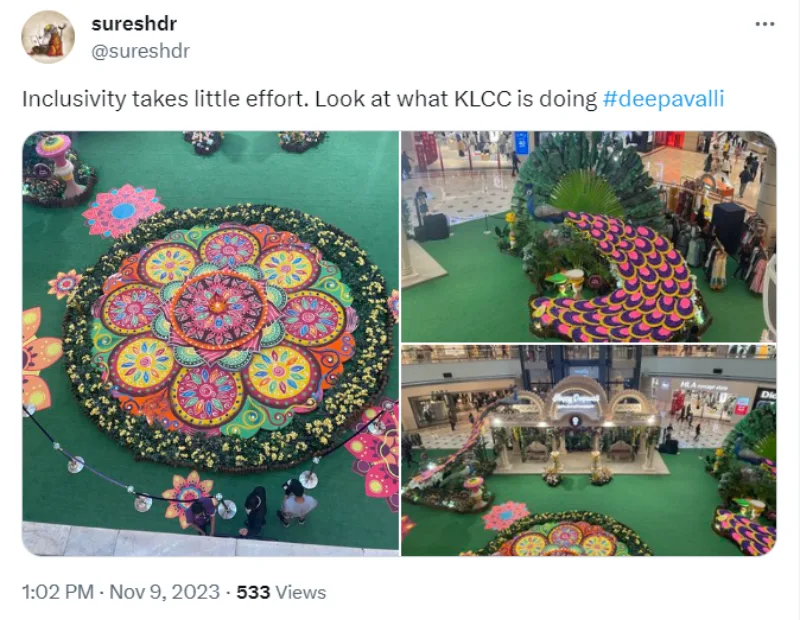The image size is (800, 620).
Task: Open the peacock decoration photo
Action: coord(589,236)
